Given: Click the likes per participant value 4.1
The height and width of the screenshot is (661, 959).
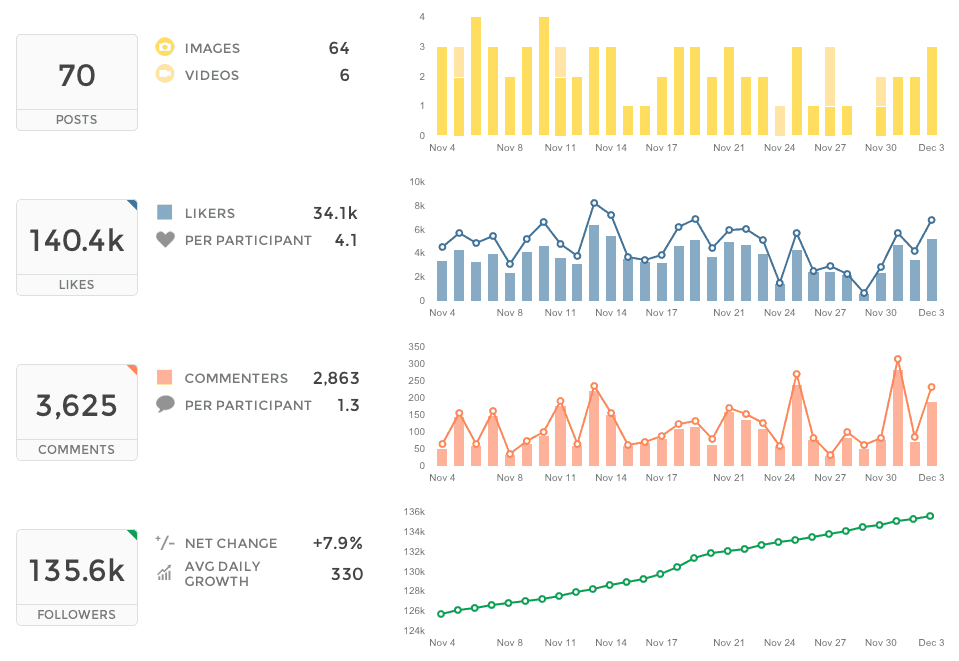Looking at the screenshot, I should tap(346, 240).
